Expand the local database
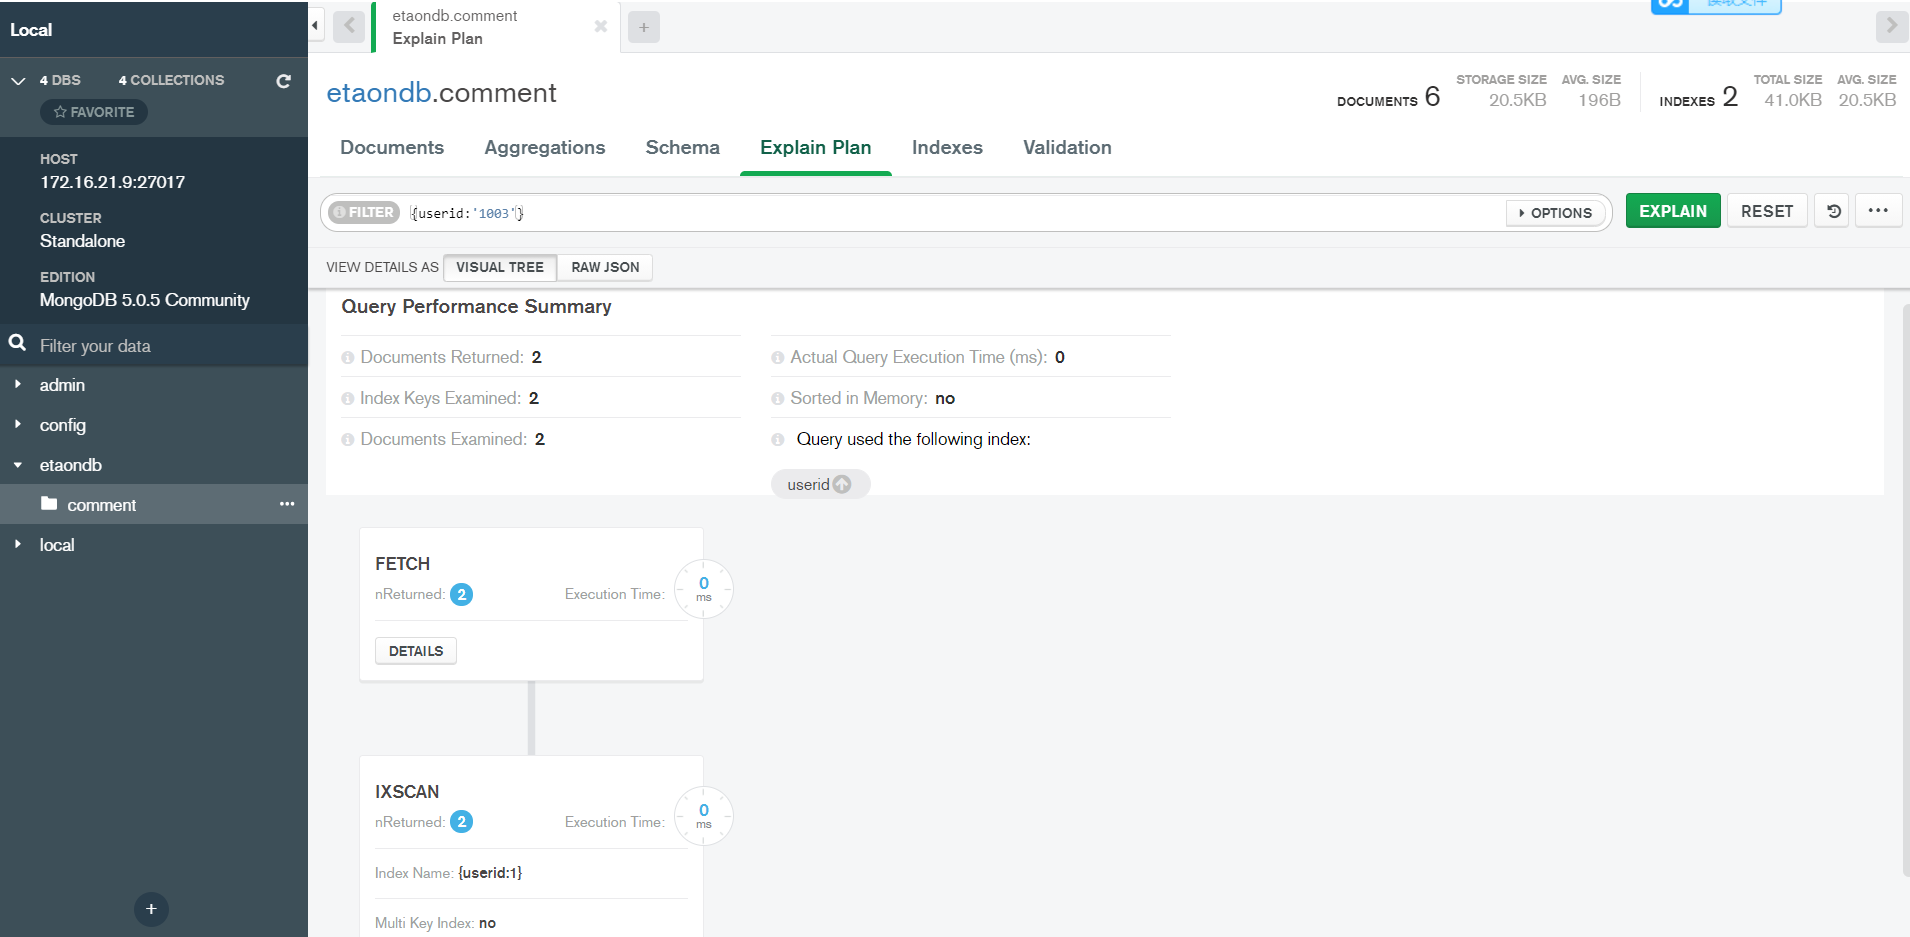This screenshot has height=937, width=1910. pos(18,544)
